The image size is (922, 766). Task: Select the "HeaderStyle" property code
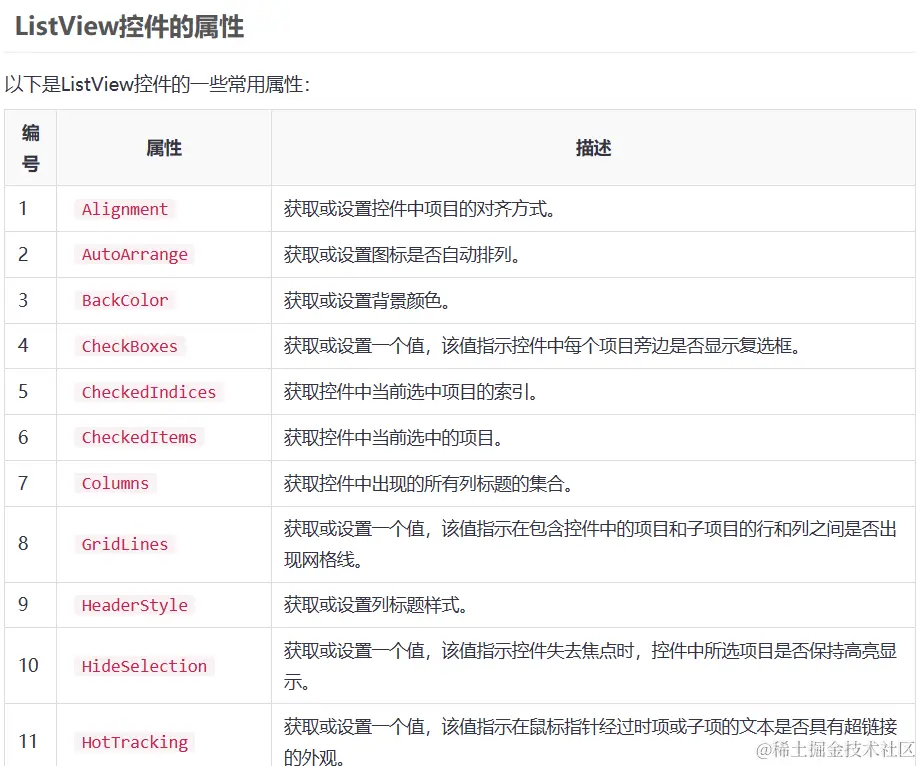(x=135, y=605)
